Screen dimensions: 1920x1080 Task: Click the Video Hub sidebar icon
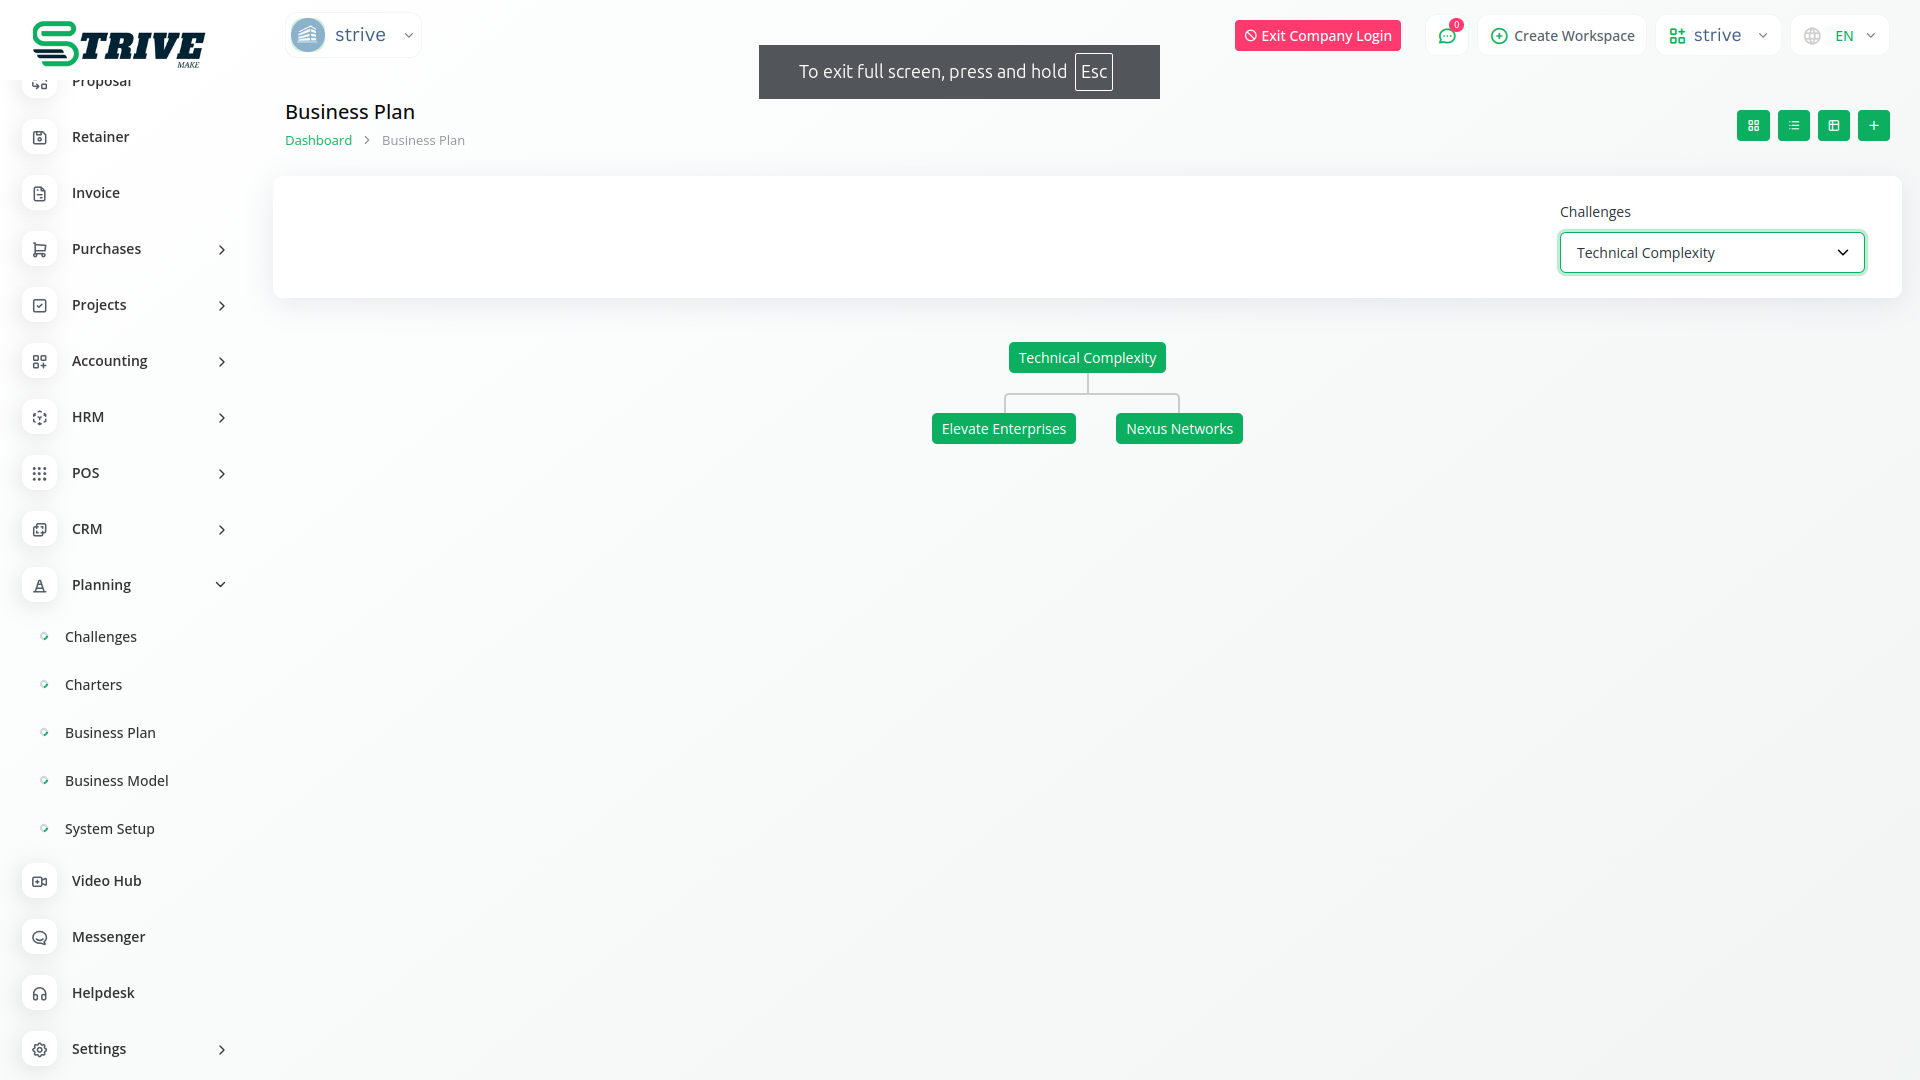[x=40, y=881]
